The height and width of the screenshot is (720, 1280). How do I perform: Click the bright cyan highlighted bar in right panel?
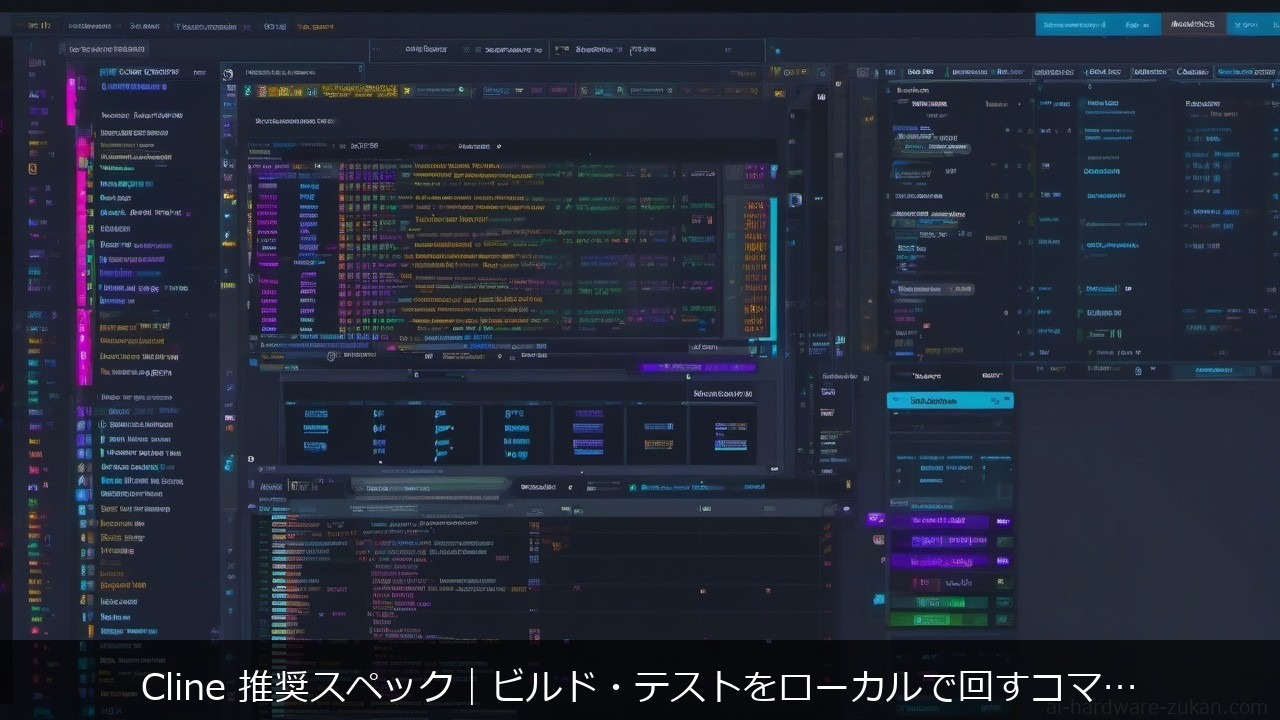coord(950,400)
